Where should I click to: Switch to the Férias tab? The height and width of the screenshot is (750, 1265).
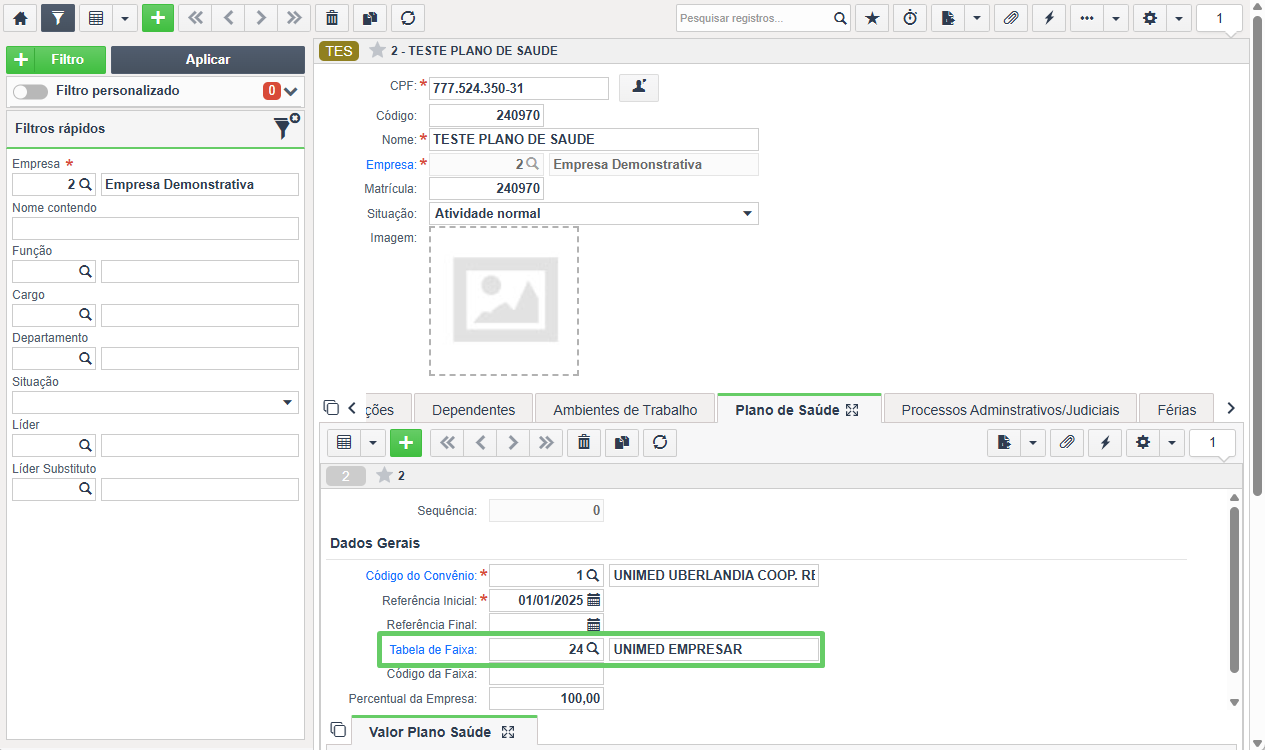click(x=1176, y=410)
